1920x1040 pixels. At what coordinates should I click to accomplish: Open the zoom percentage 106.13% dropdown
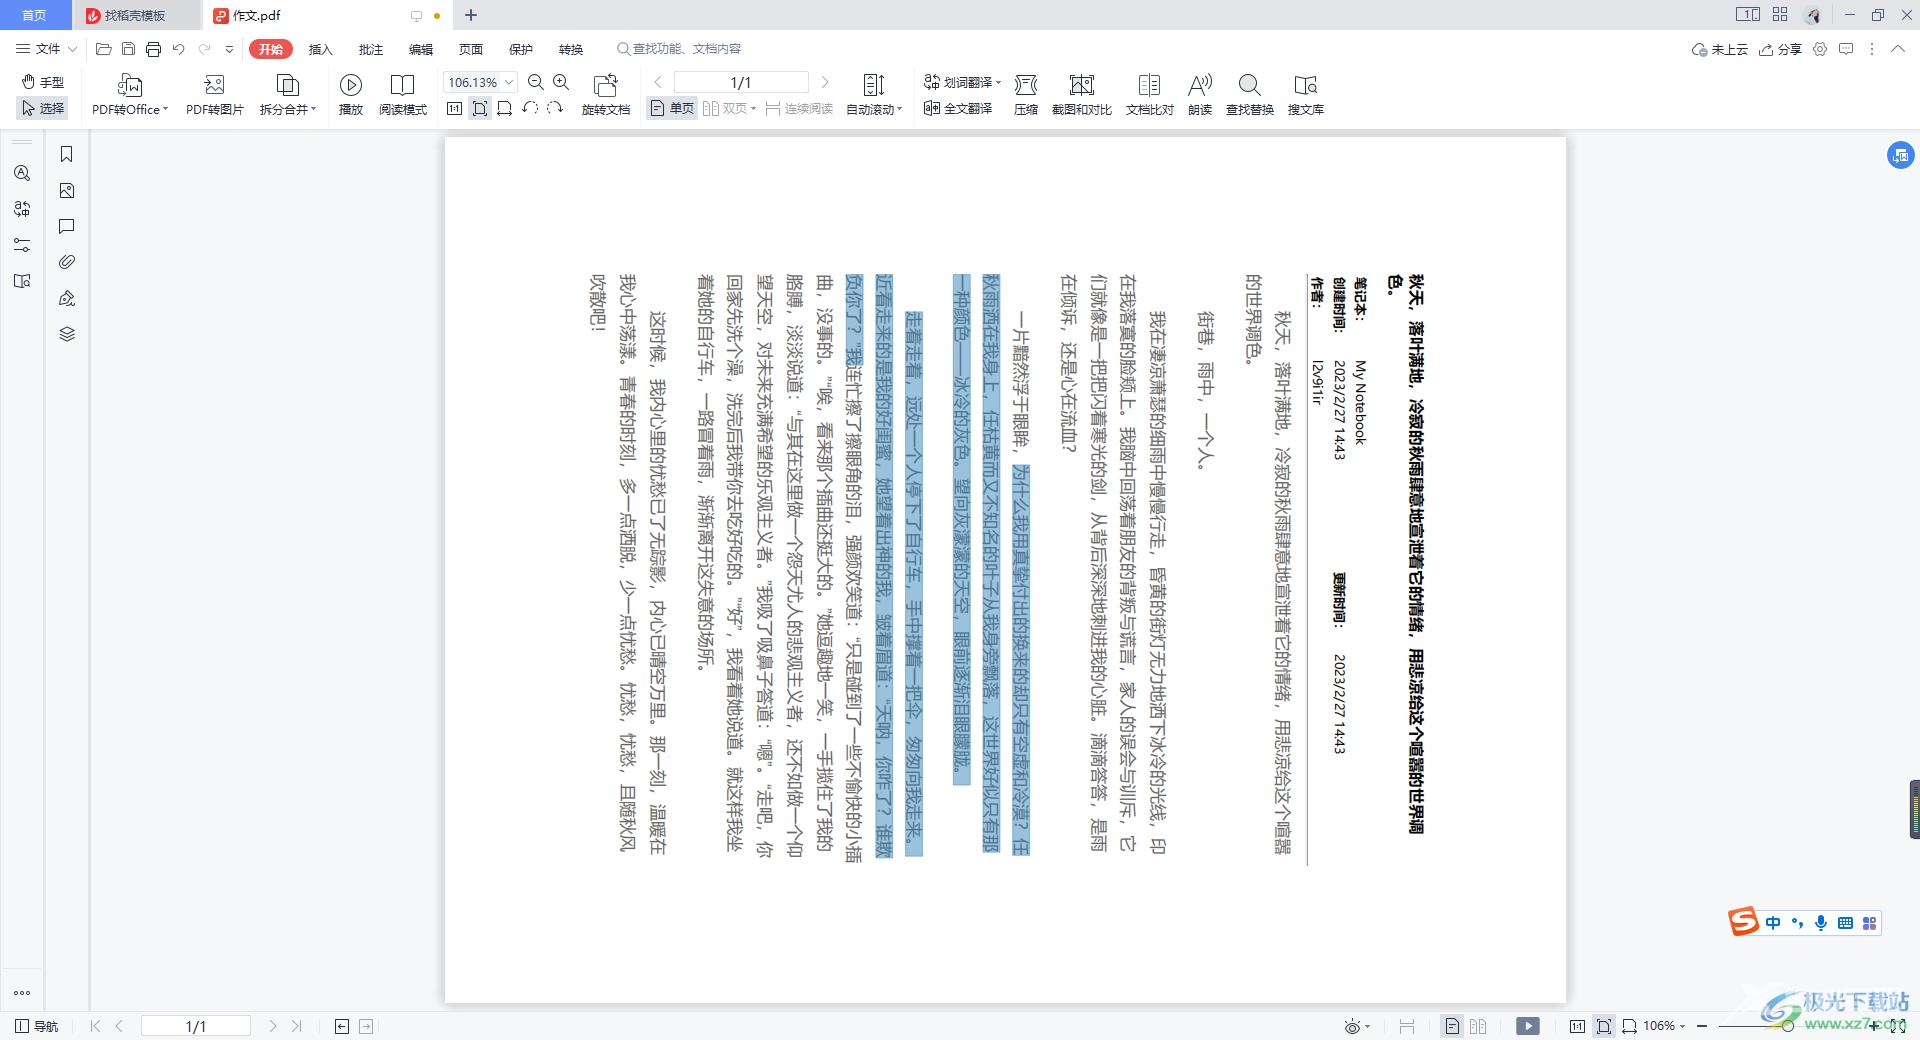[509, 82]
